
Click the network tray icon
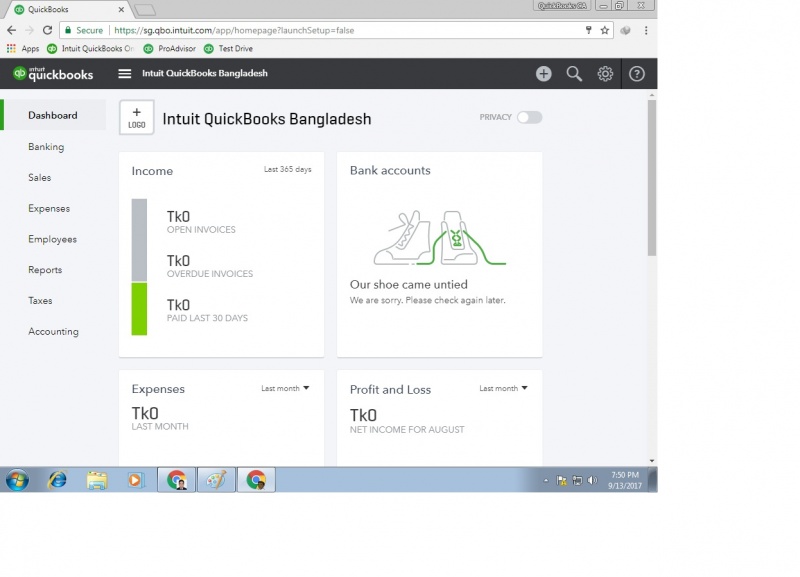click(x=577, y=480)
